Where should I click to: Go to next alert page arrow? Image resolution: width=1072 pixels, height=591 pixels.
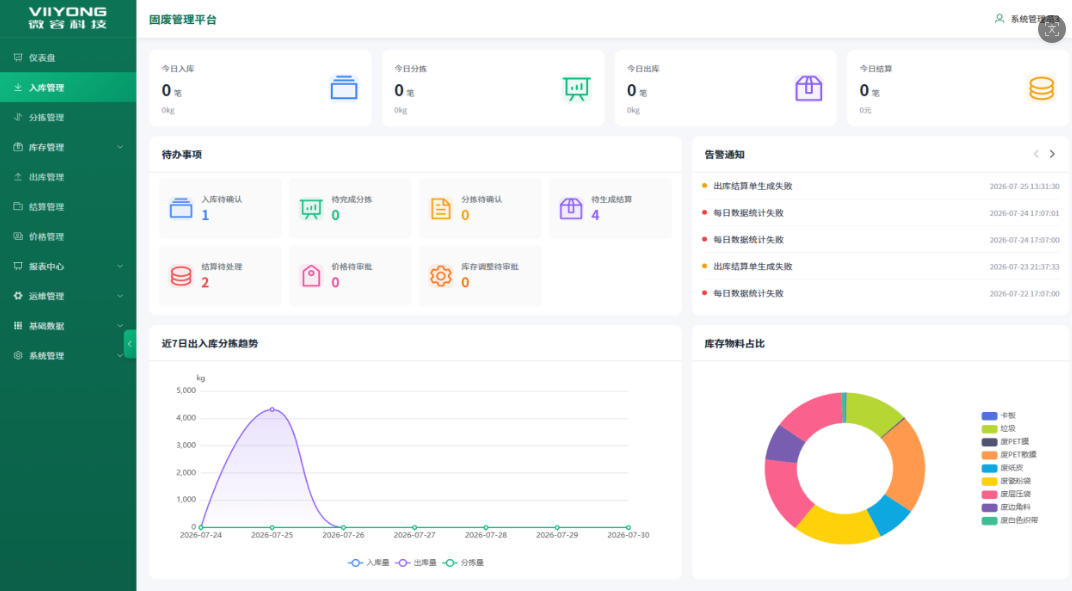1052,154
